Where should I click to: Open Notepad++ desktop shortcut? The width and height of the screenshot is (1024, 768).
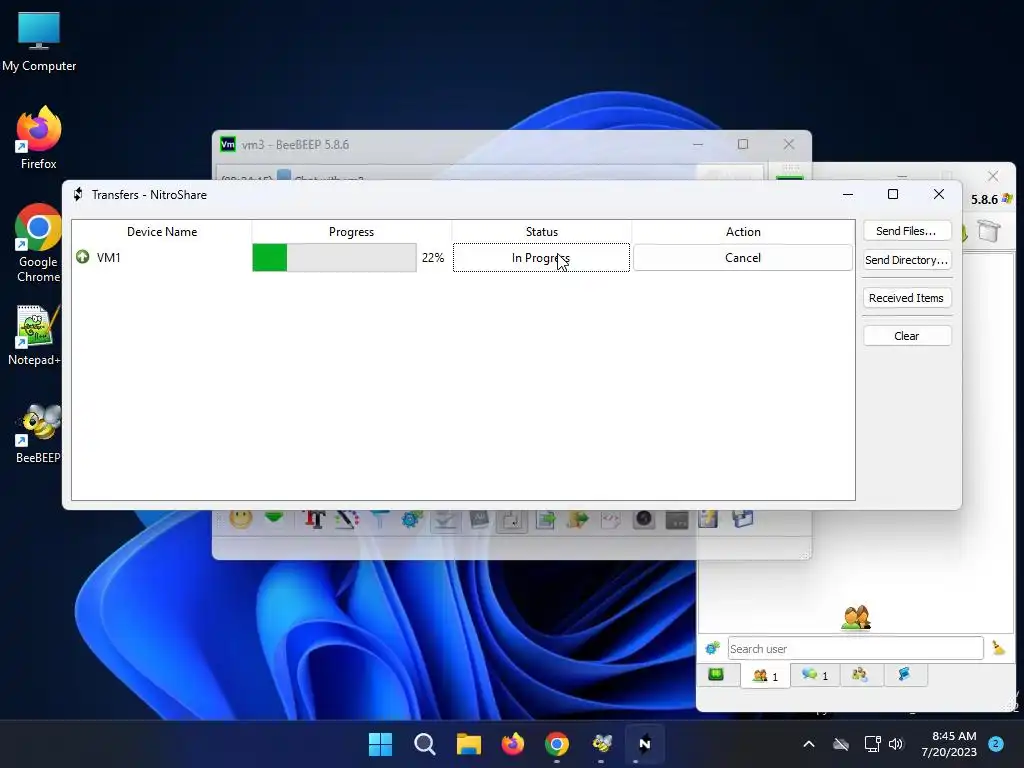(35, 335)
